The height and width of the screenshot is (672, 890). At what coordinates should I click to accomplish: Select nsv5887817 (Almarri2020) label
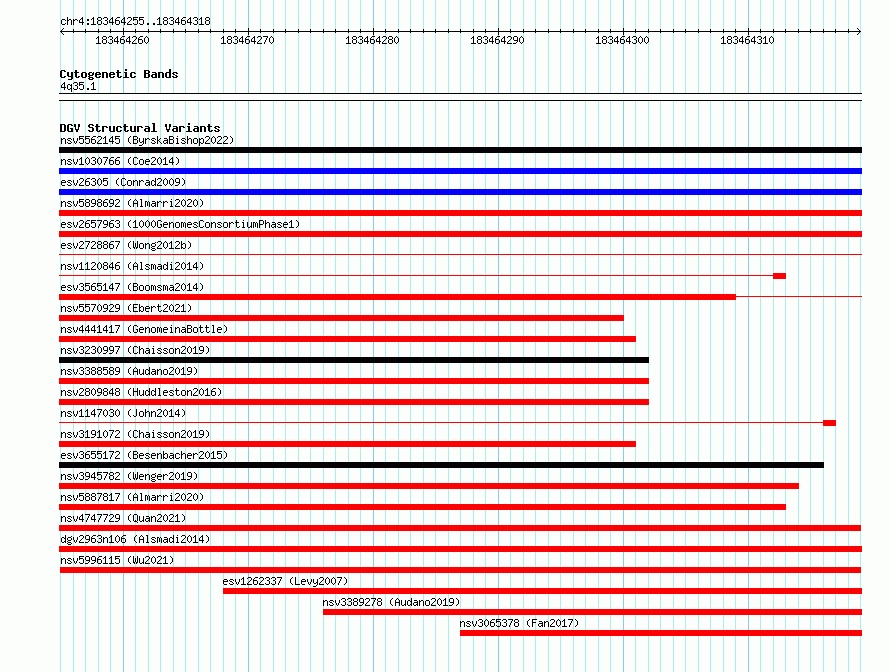[132, 497]
